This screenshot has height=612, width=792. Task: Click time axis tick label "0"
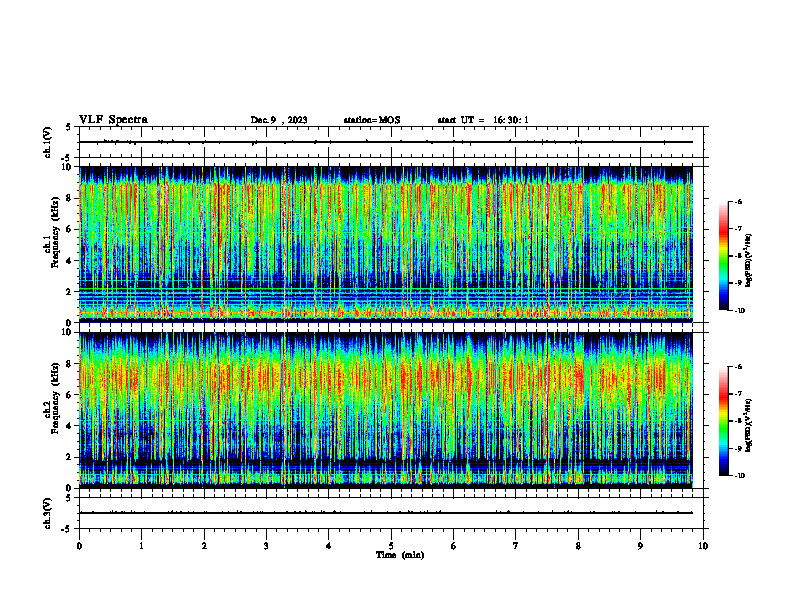pyautogui.click(x=79, y=546)
